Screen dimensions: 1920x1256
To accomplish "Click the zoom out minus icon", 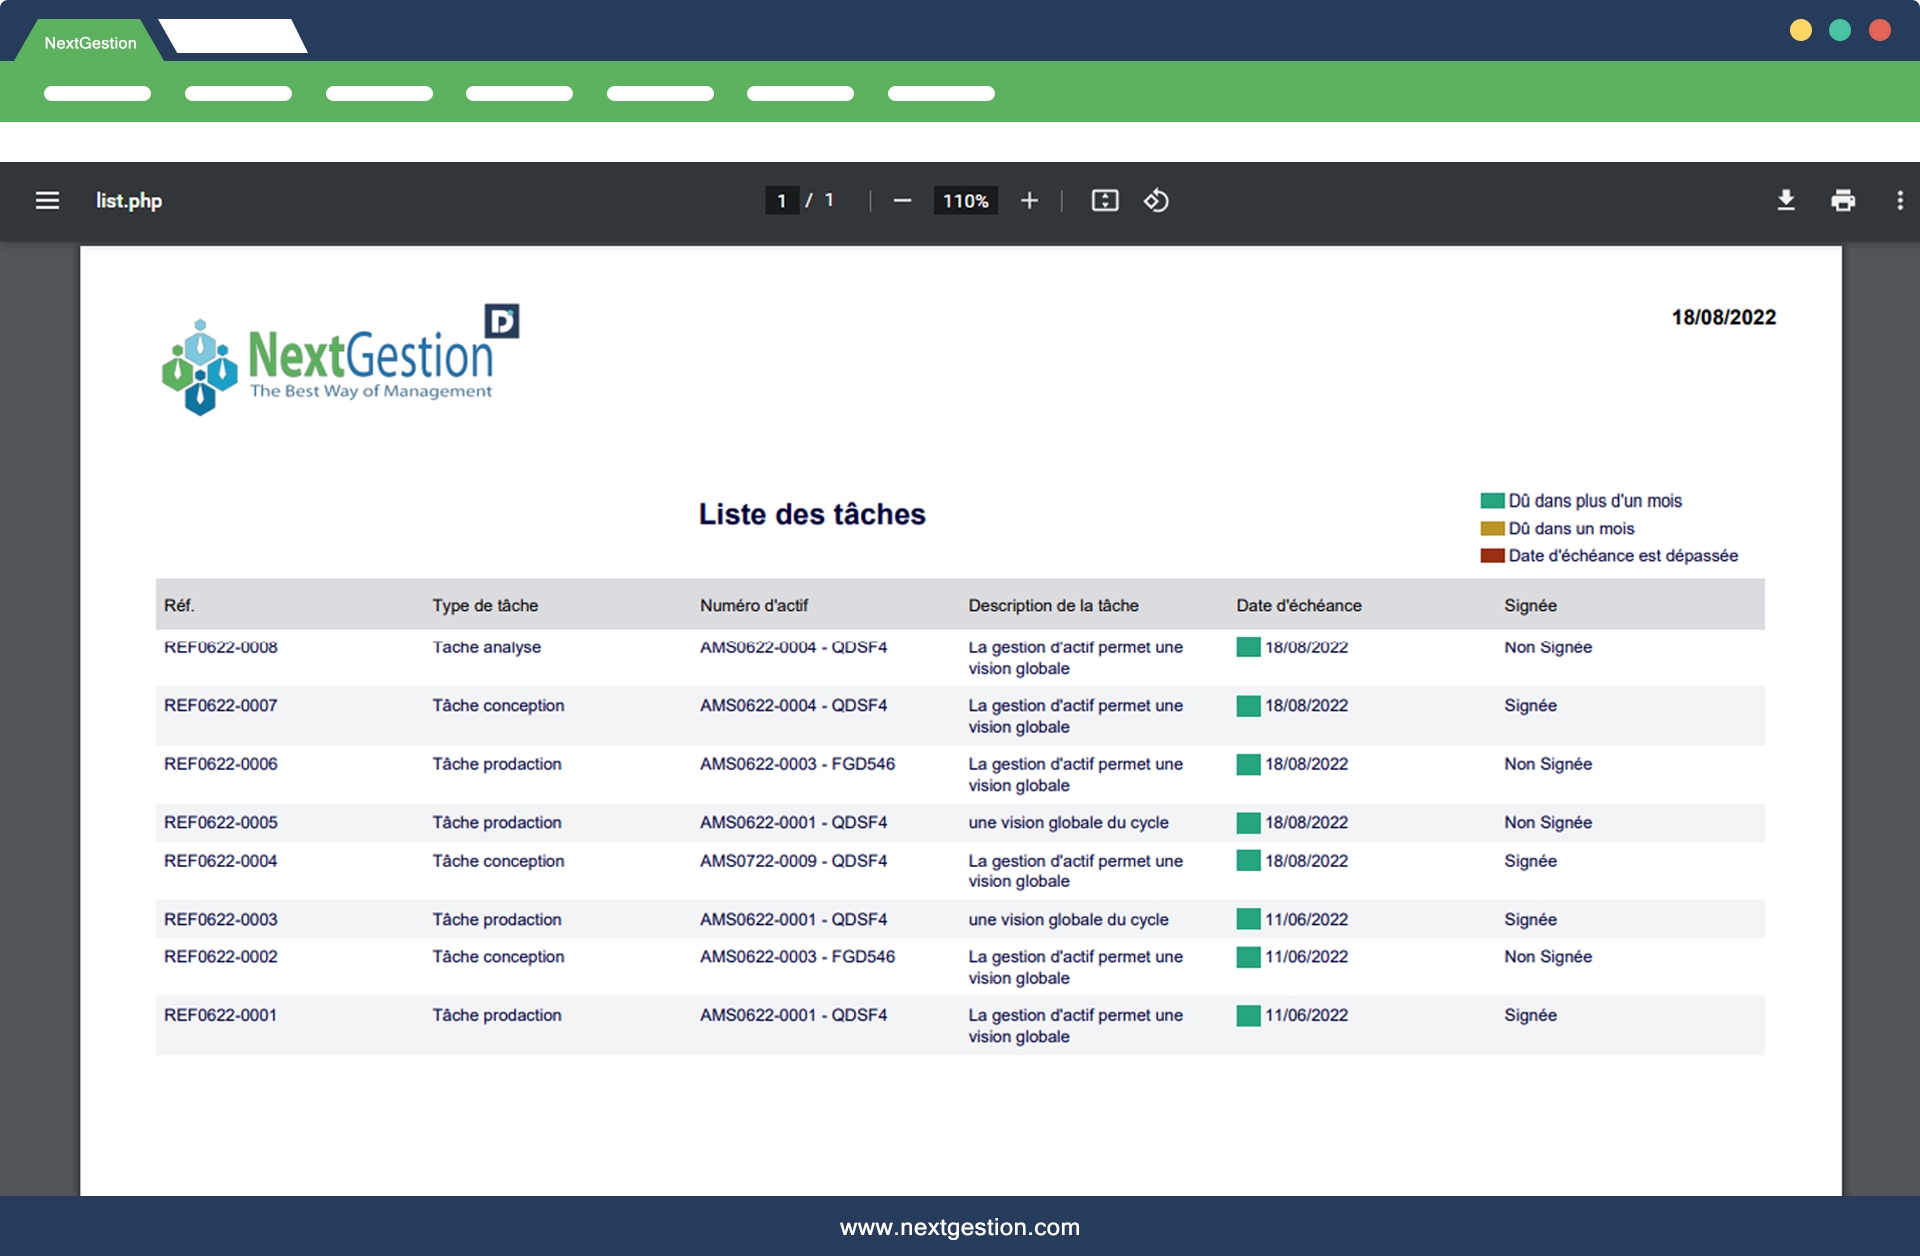I will (x=902, y=201).
